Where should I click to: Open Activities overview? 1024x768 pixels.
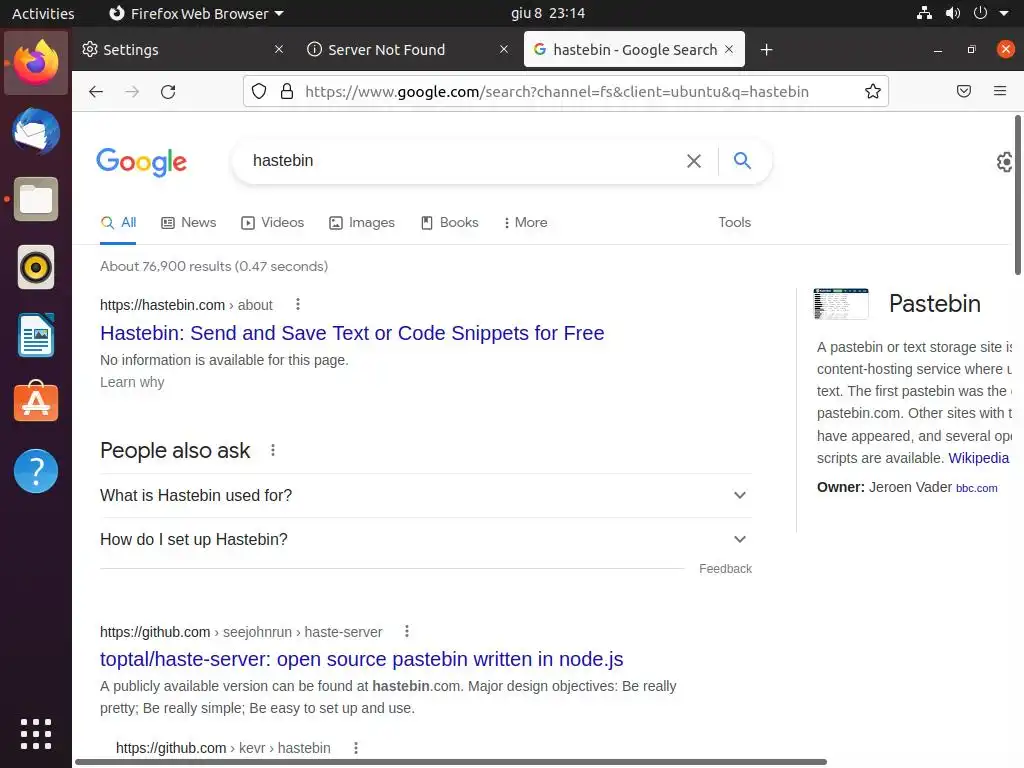coord(43,13)
